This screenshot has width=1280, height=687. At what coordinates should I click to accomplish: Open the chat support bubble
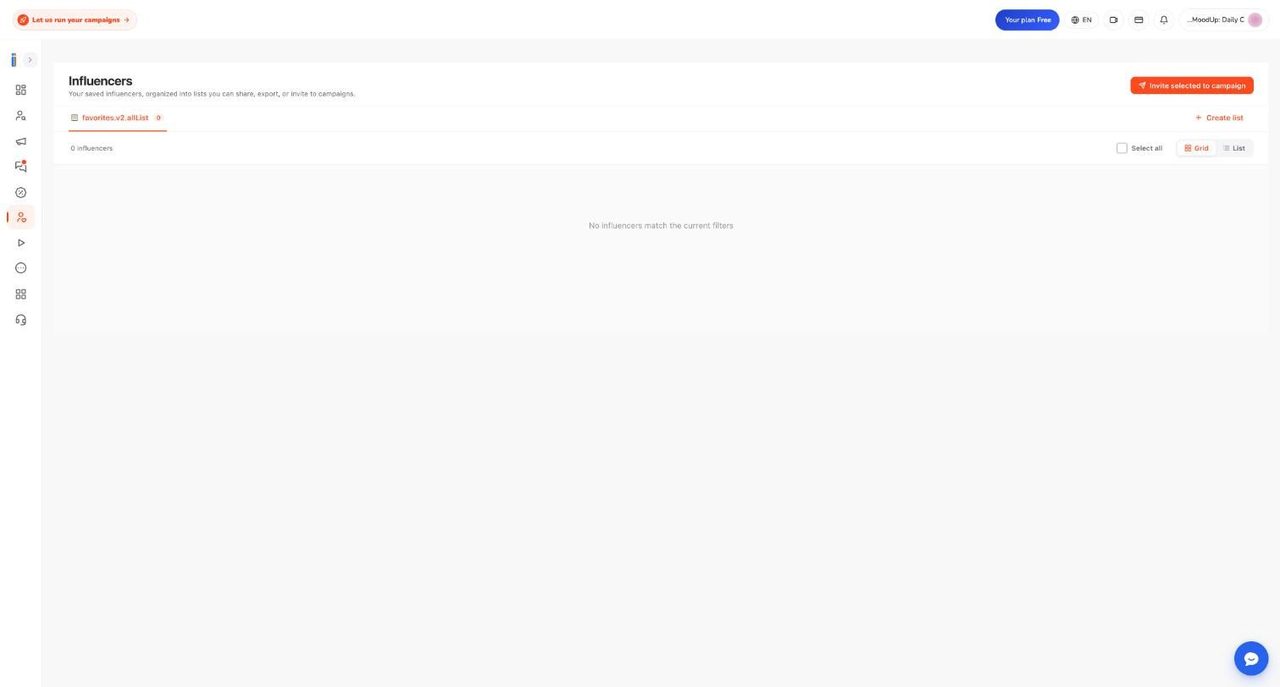tap(1251, 658)
